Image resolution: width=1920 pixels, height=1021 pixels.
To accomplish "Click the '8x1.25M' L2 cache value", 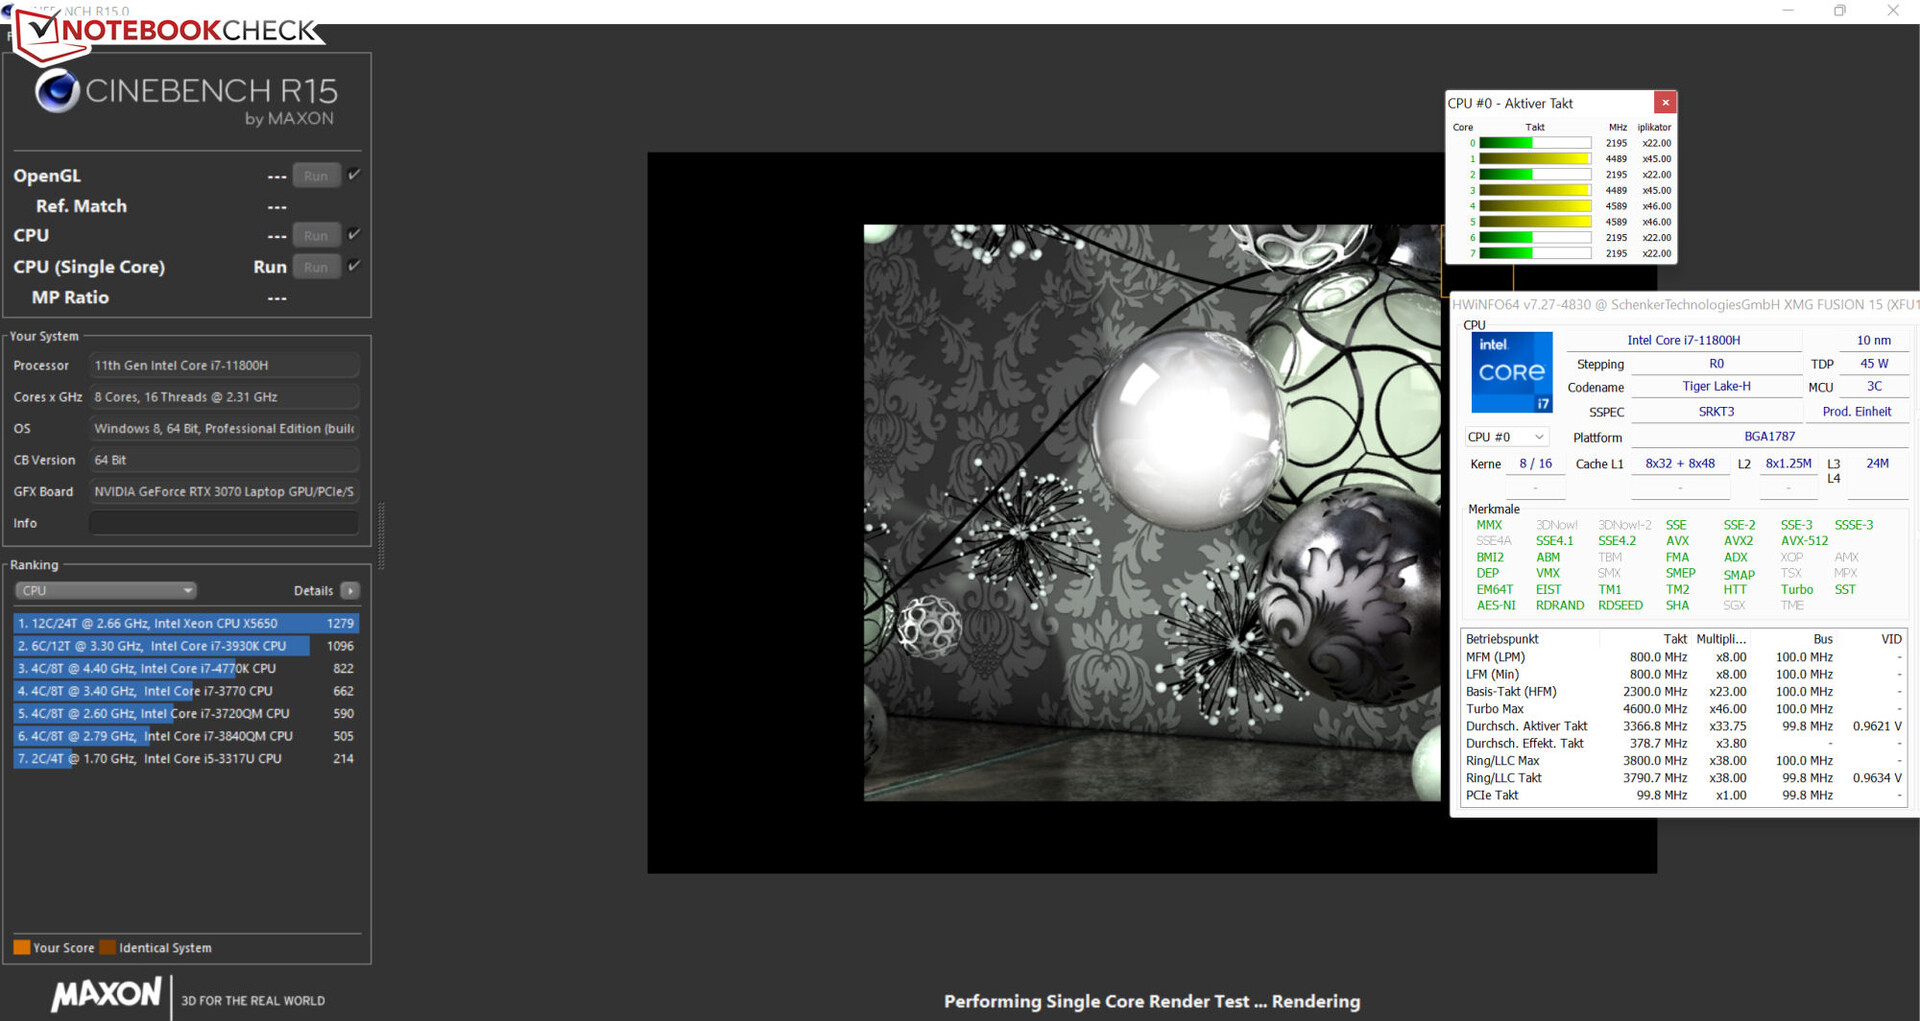I will [1788, 463].
